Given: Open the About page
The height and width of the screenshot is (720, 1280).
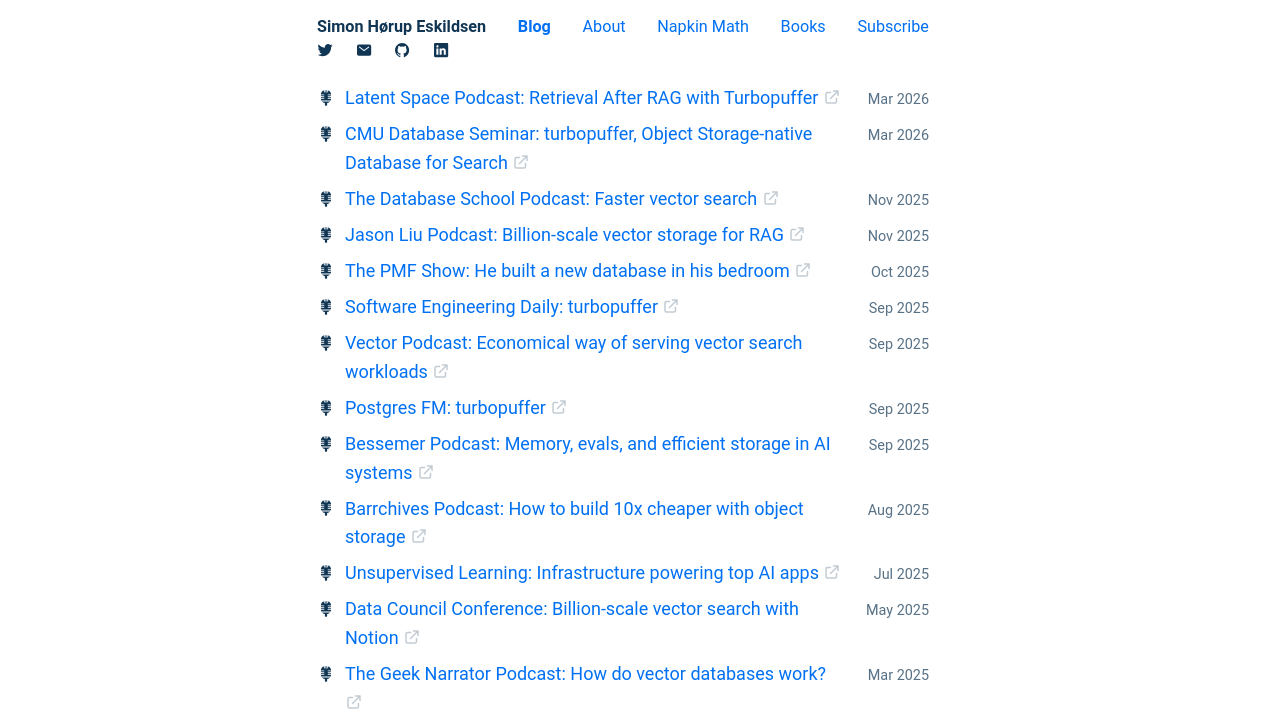Looking at the screenshot, I should click(604, 27).
